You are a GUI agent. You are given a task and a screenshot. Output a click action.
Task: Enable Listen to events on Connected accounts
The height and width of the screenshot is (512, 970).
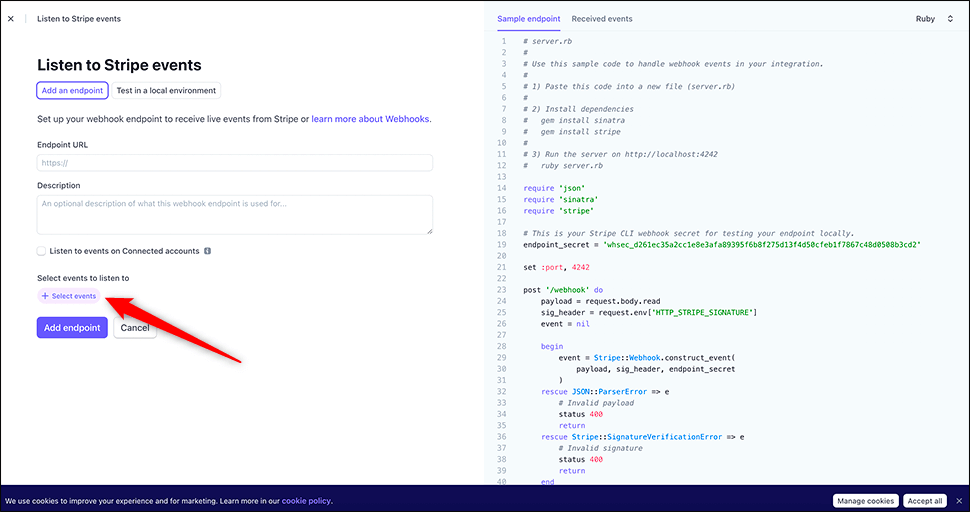click(41, 251)
